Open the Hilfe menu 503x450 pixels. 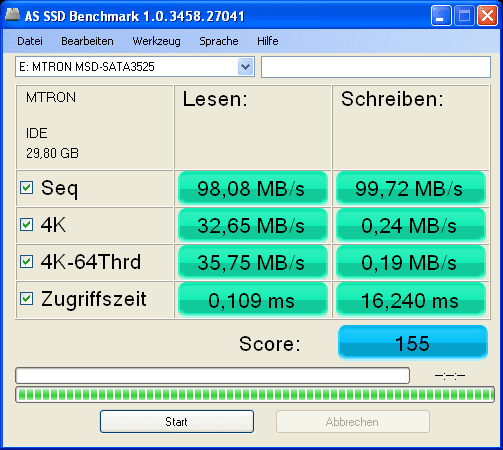click(x=268, y=41)
